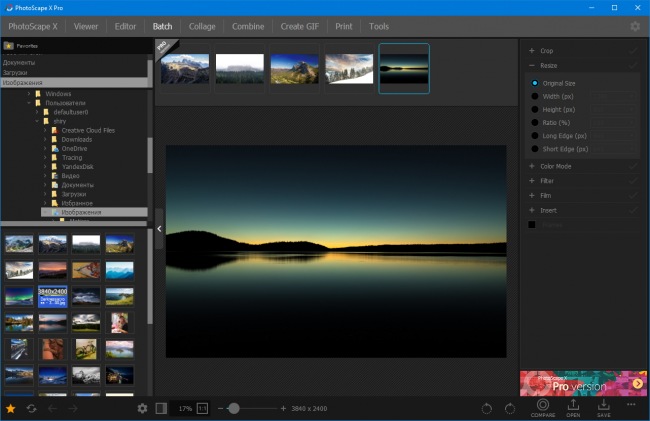
Task: Expand the Filter section
Action: tap(532, 181)
